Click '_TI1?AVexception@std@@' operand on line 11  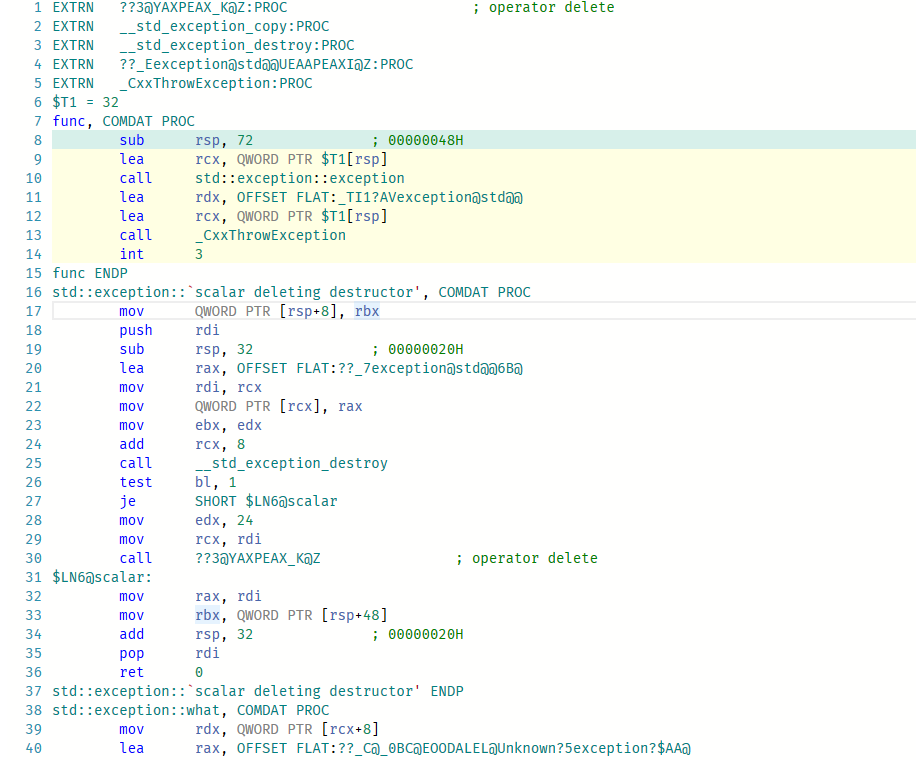(x=431, y=197)
